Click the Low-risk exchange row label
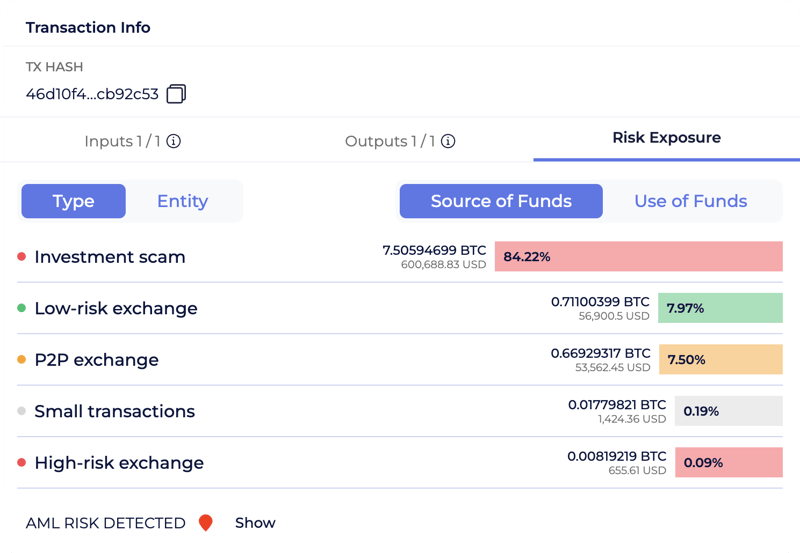The image size is (800, 553). click(x=116, y=308)
